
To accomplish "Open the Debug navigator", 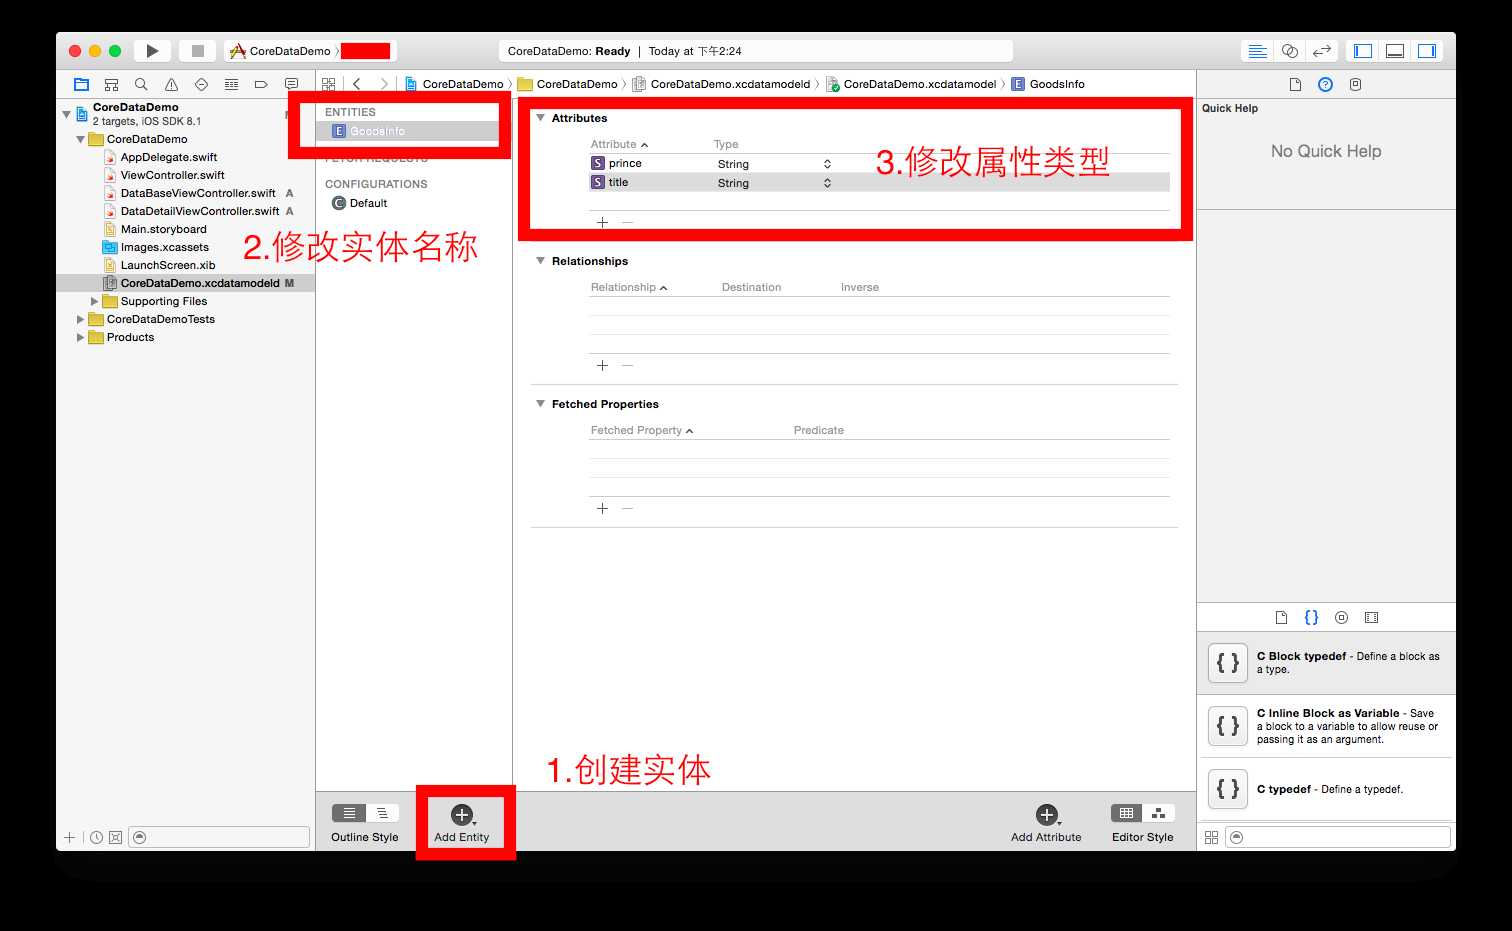I will coord(231,84).
